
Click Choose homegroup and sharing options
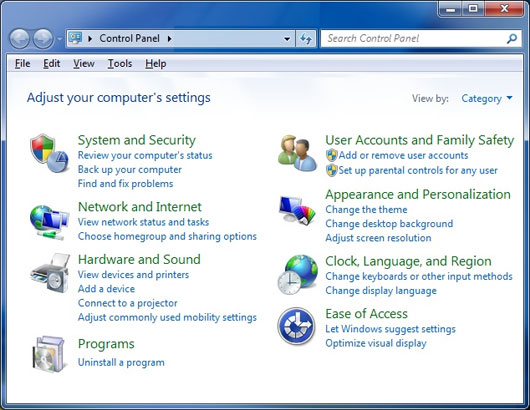[167, 236]
